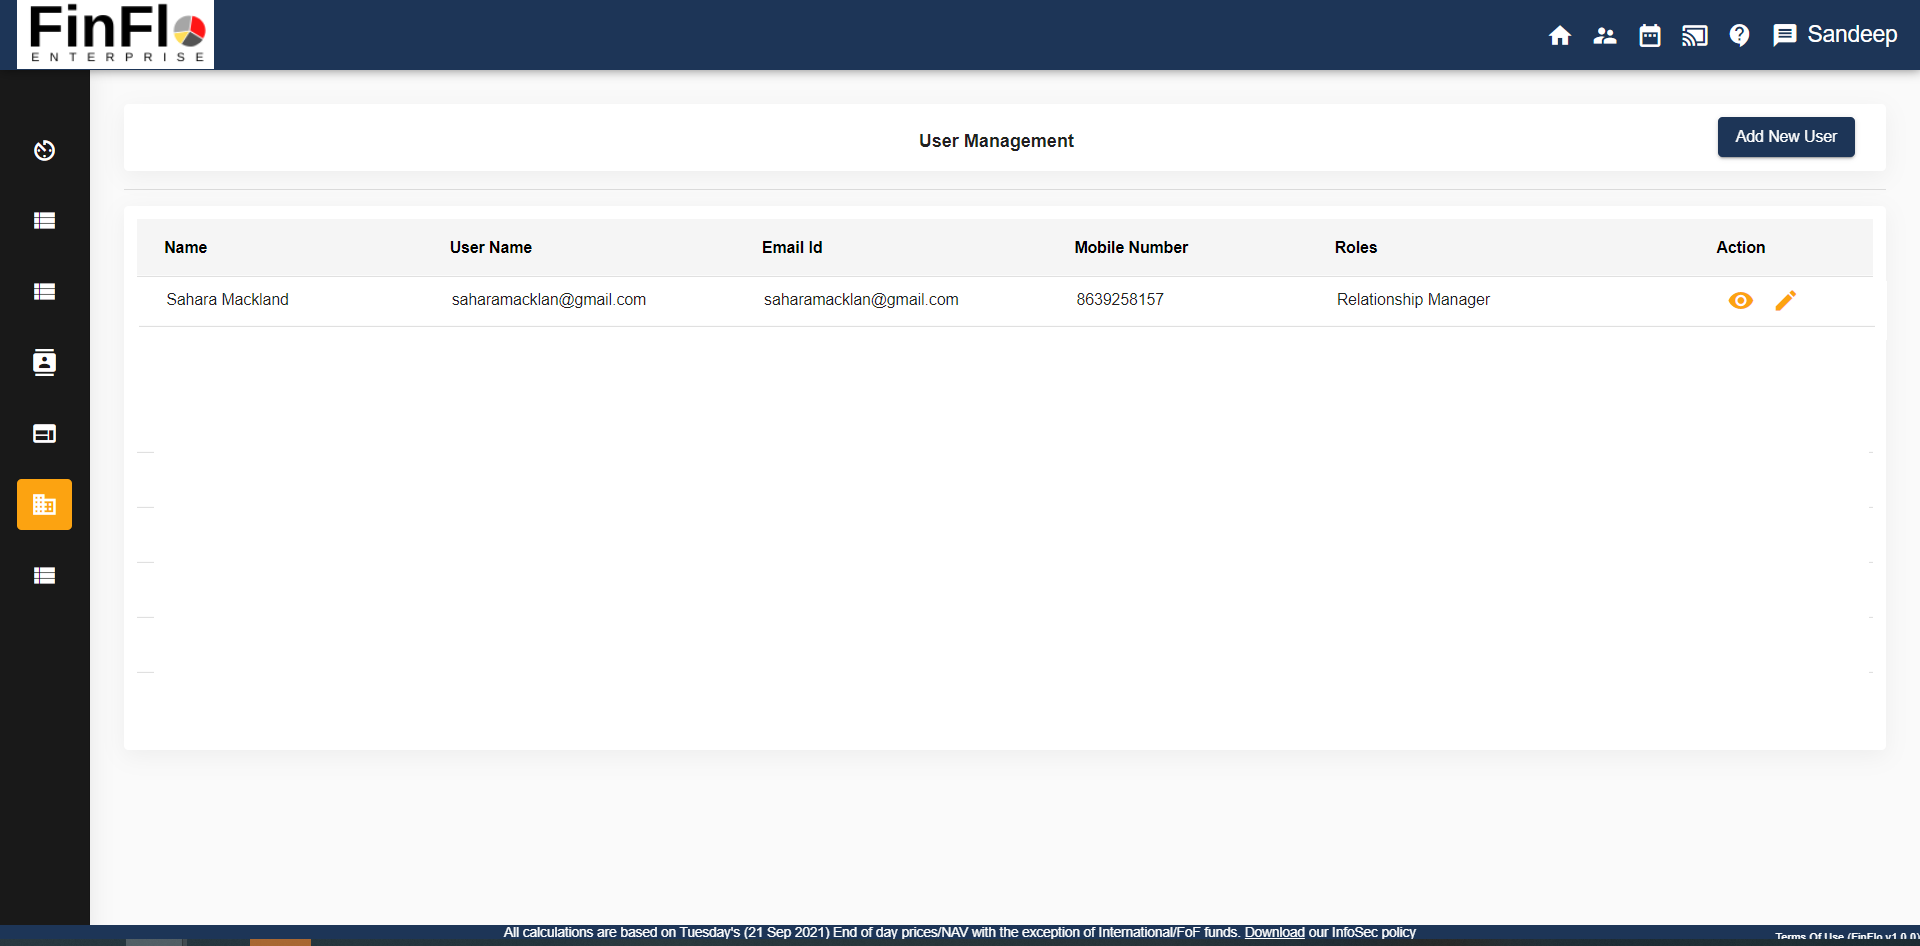Click saharamacklan@gmail.com in the Email Id column
The width and height of the screenshot is (1920, 946).
[x=861, y=300]
